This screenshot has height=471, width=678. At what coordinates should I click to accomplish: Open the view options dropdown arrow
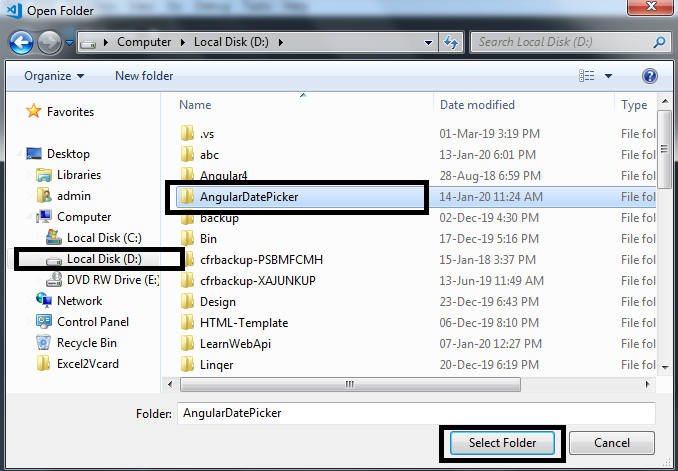(608, 76)
